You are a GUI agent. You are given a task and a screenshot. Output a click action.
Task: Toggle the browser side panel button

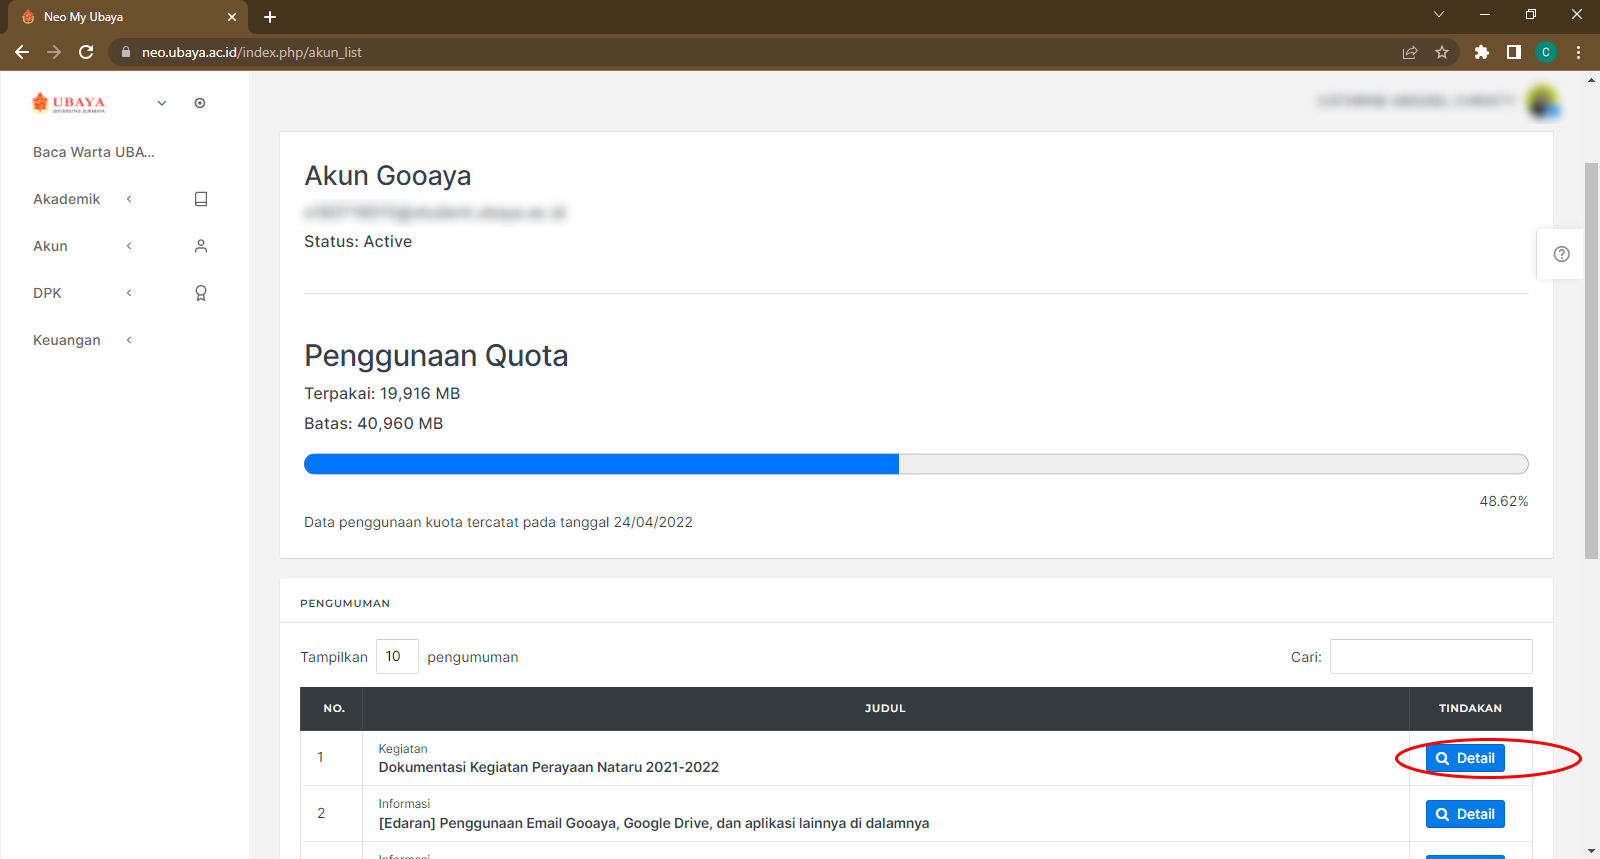point(1514,52)
